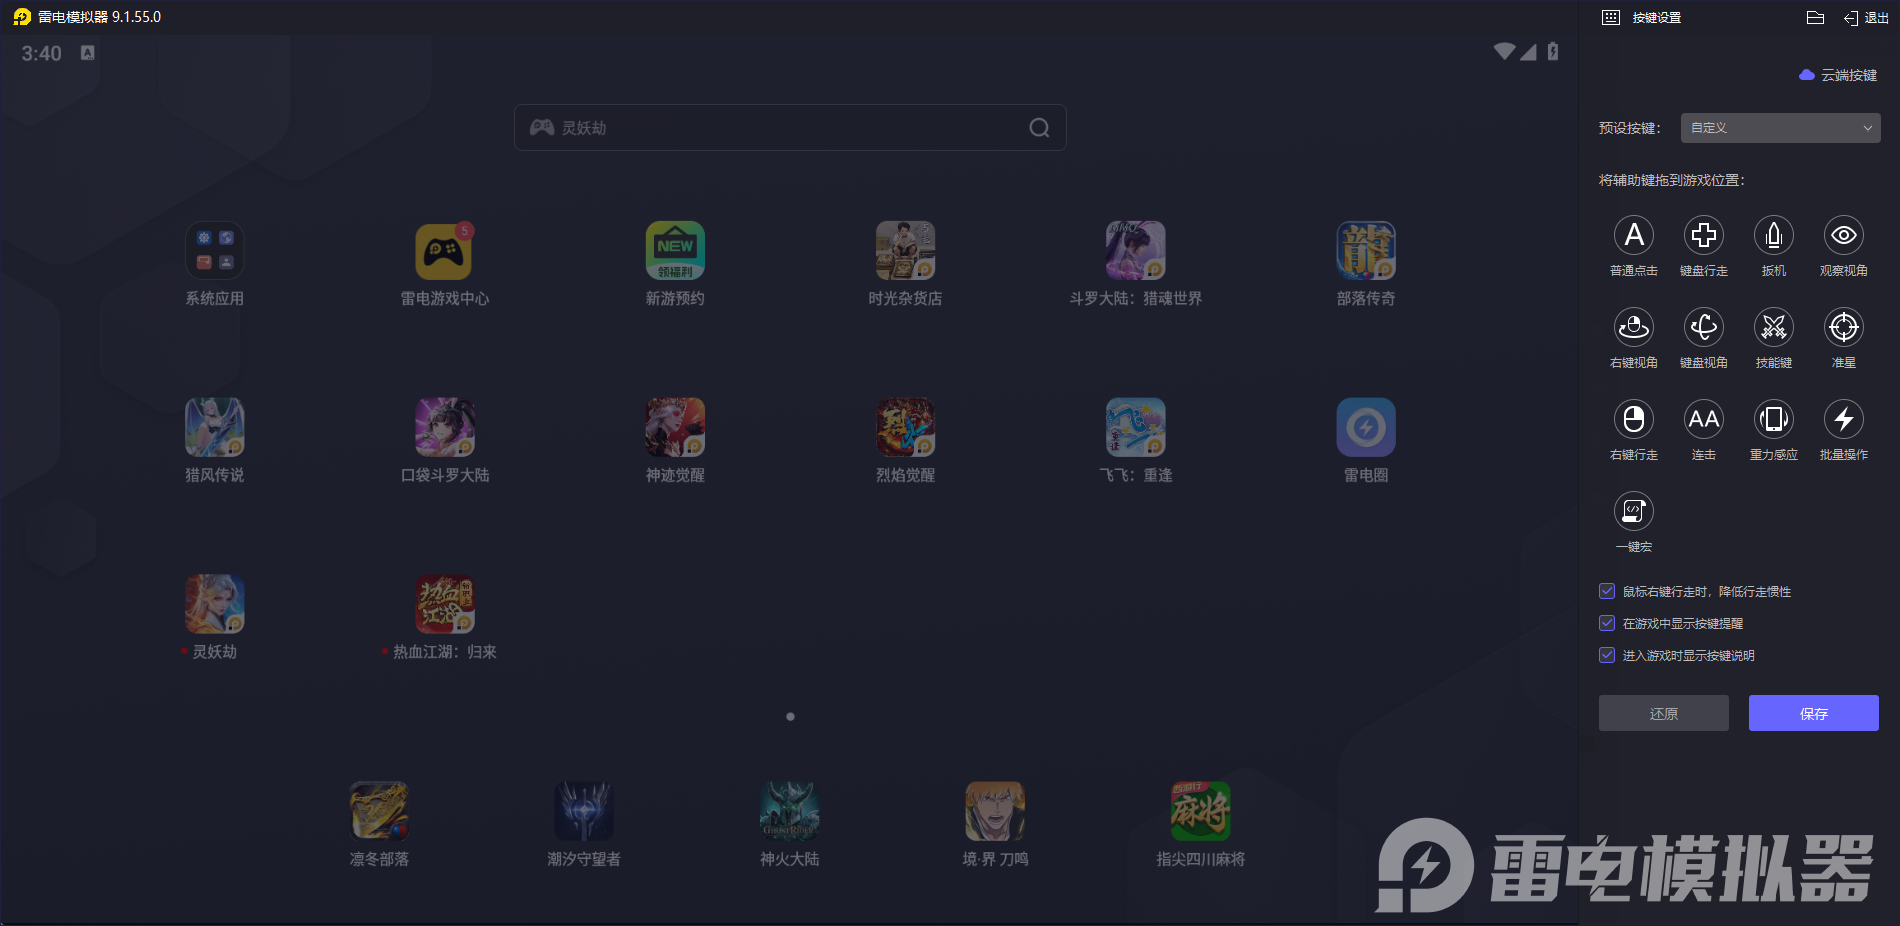Launch 境·界 刀鸣 from the dock
1900x926 pixels.
[x=995, y=811]
